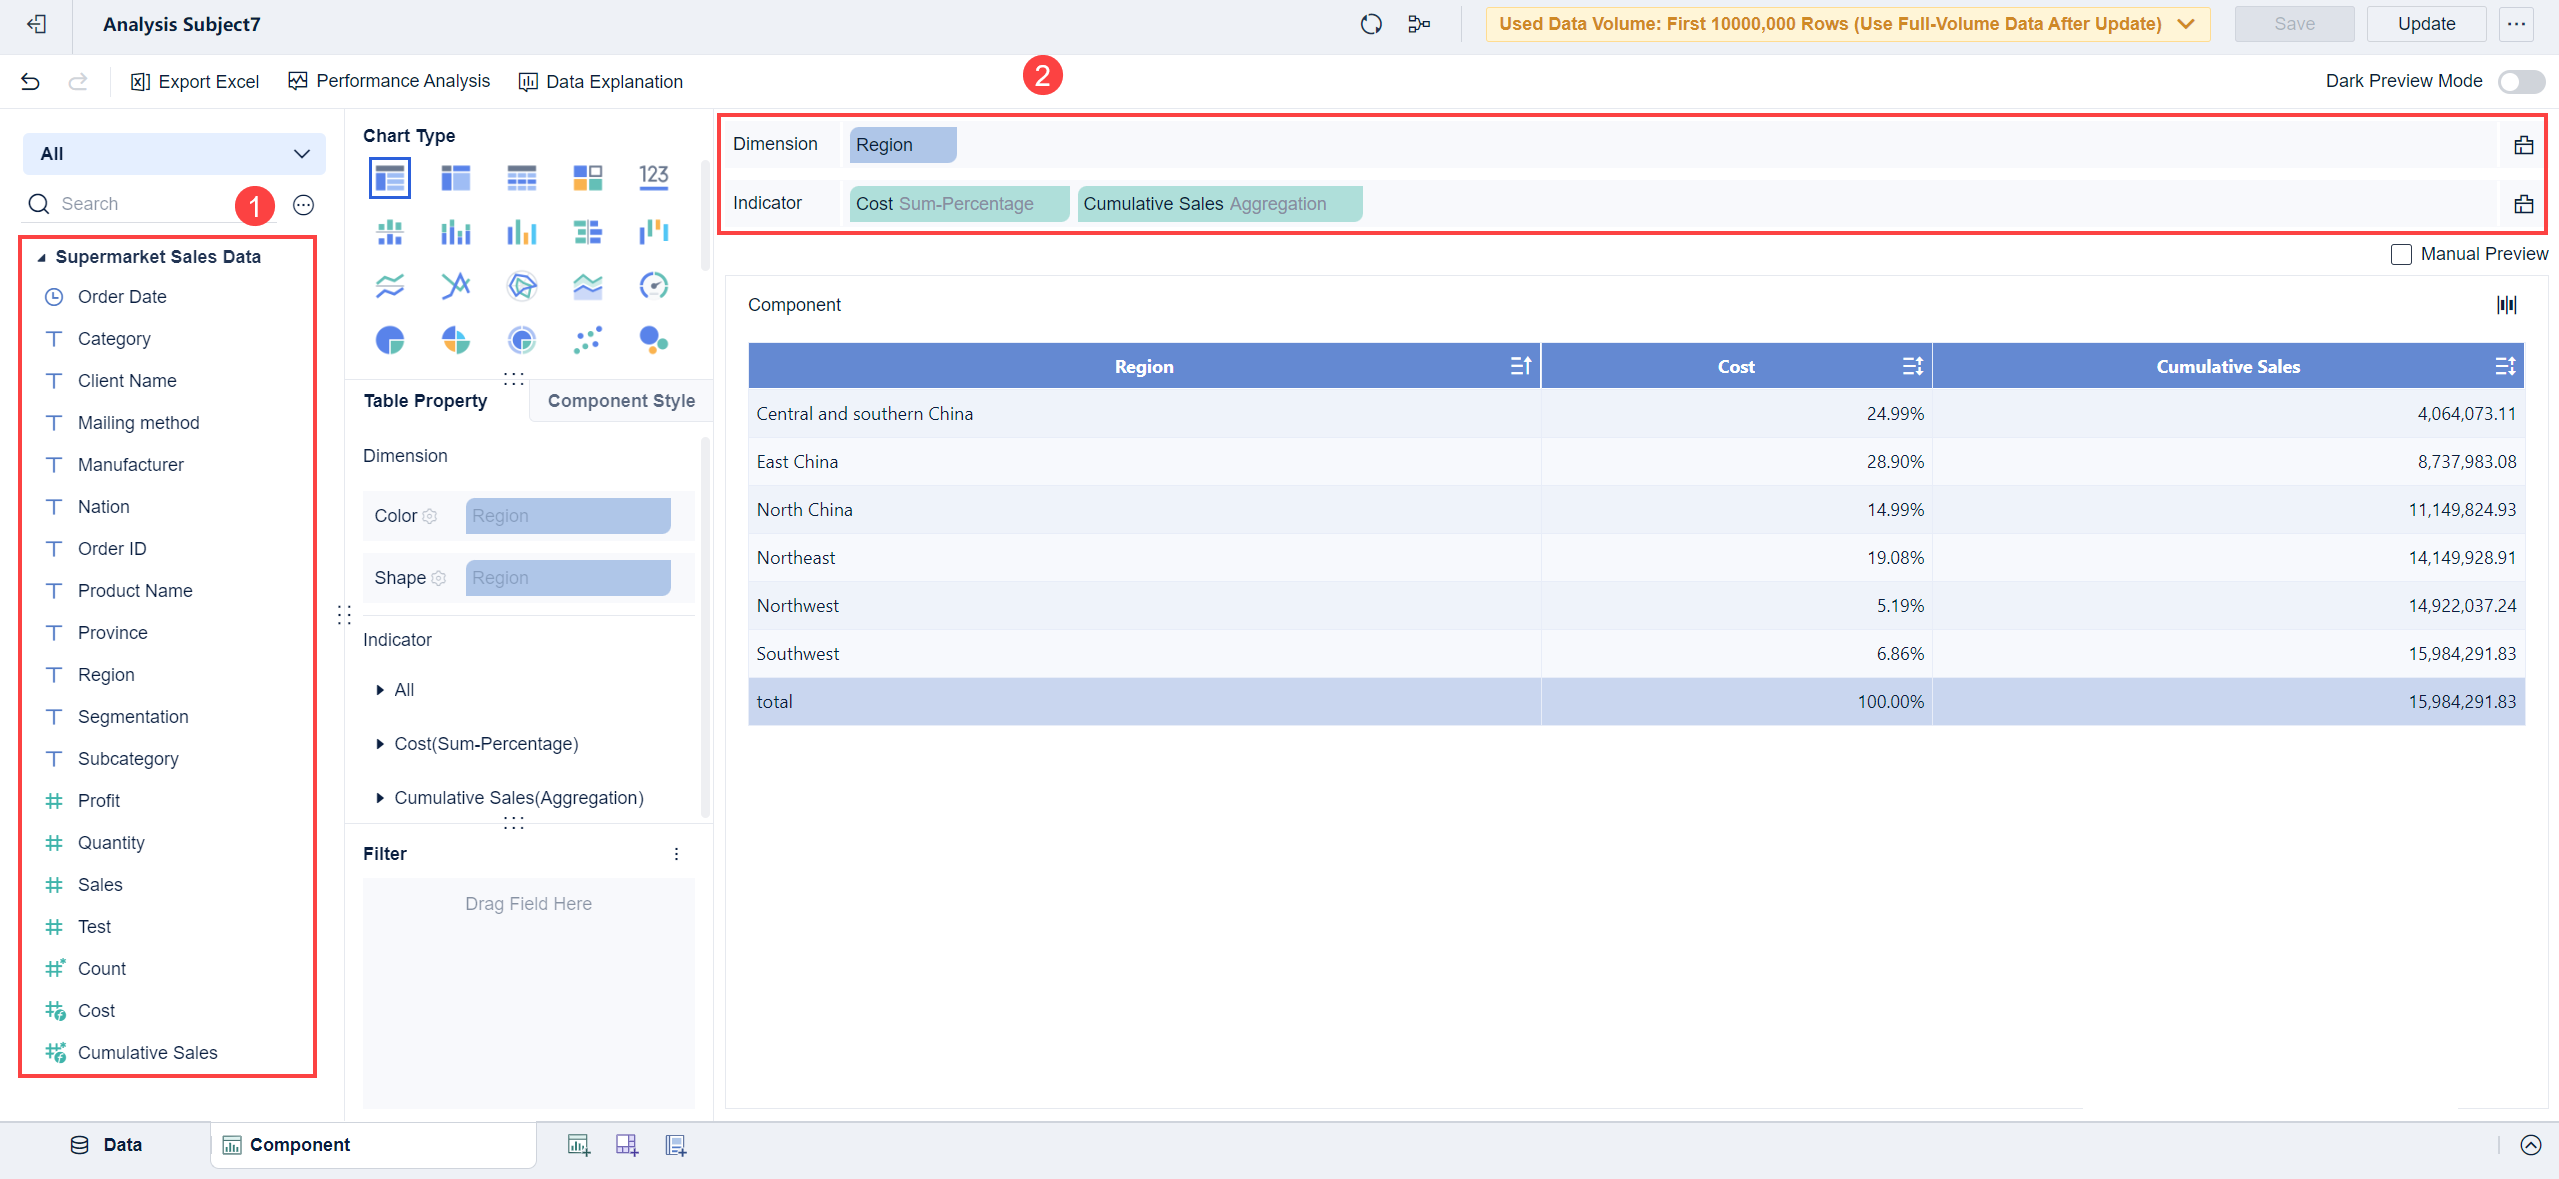2559x1179 pixels.
Task: Open field options menu next to Search
Action: pyautogui.click(x=304, y=205)
